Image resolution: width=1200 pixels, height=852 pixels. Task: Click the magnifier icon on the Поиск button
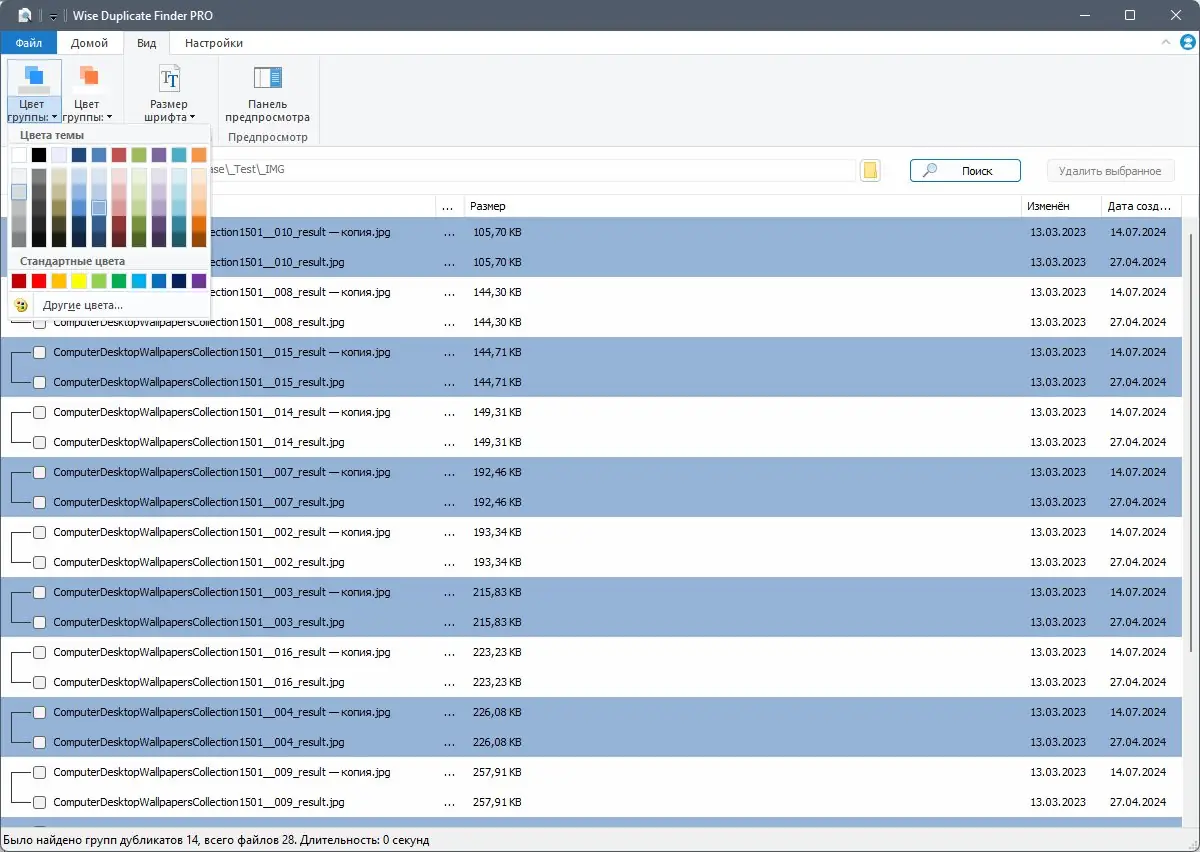(930, 171)
